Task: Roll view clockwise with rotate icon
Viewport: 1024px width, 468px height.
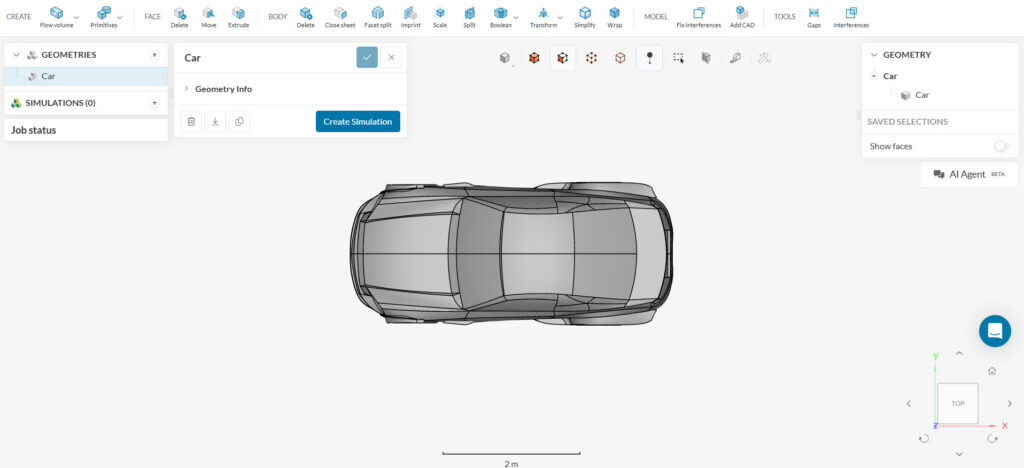Action: [x=993, y=439]
